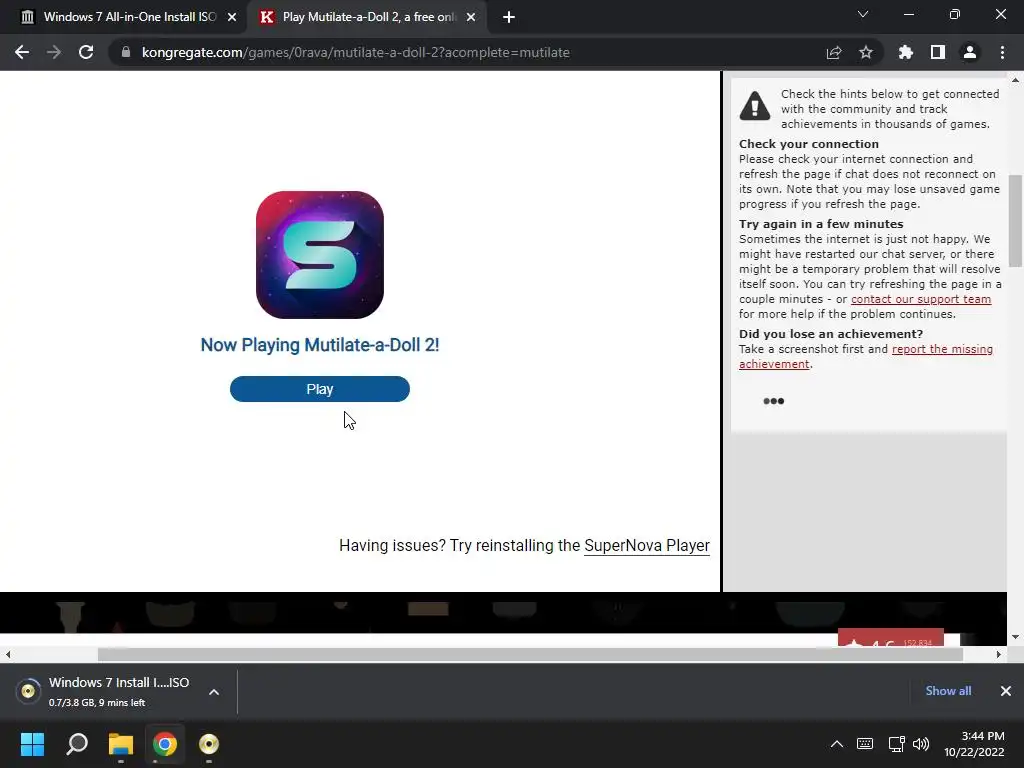Click the browser back arrow
The image size is (1024, 768).
pos(22,52)
